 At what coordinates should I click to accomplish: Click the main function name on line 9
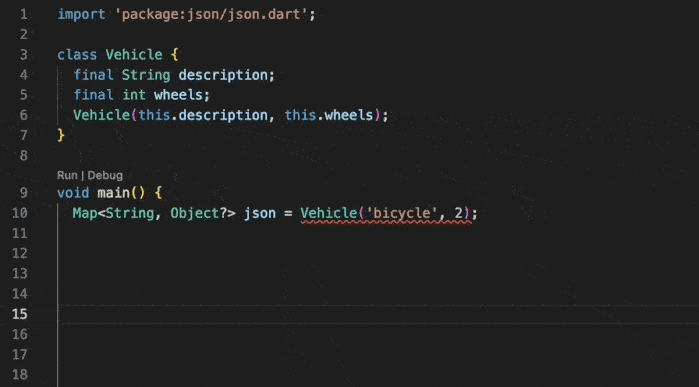pyautogui.click(x=113, y=193)
